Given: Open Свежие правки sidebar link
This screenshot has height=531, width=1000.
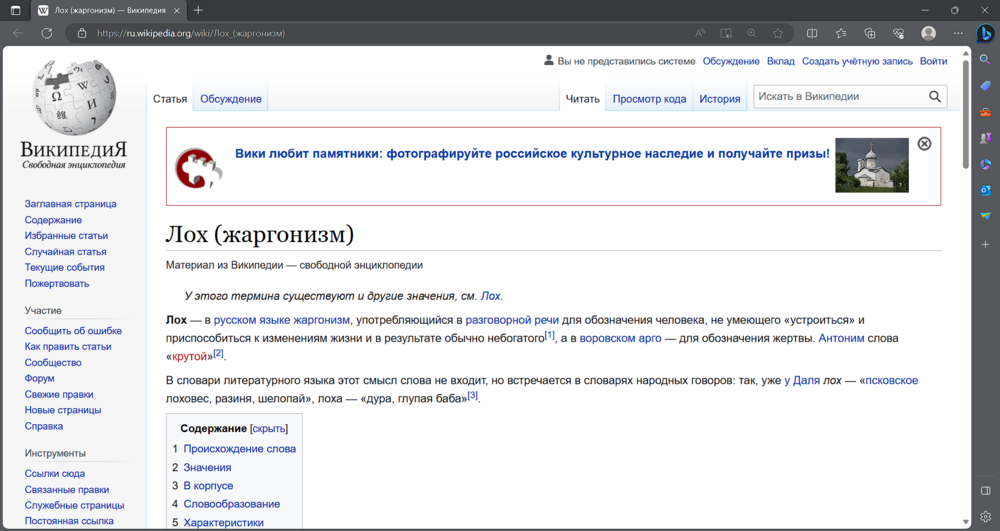Looking at the screenshot, I should click(x=59, y=395).
